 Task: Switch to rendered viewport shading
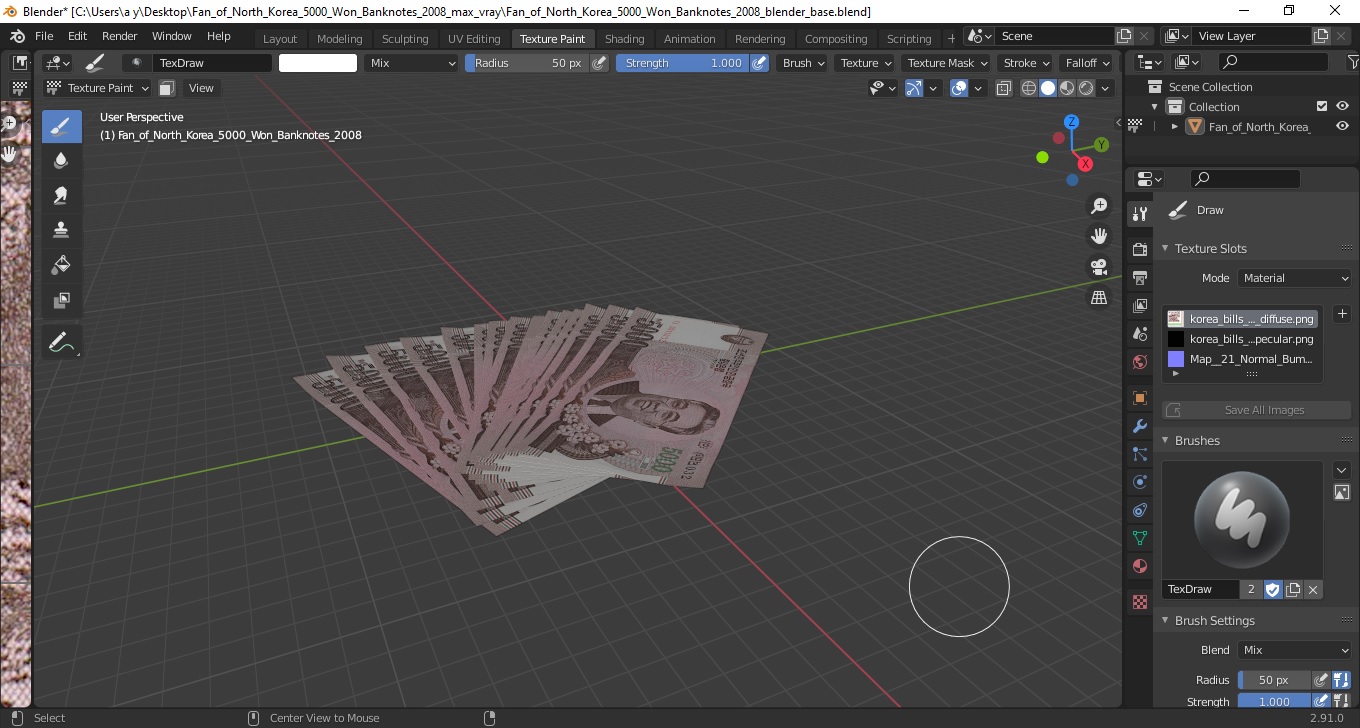pos(1086,88)
